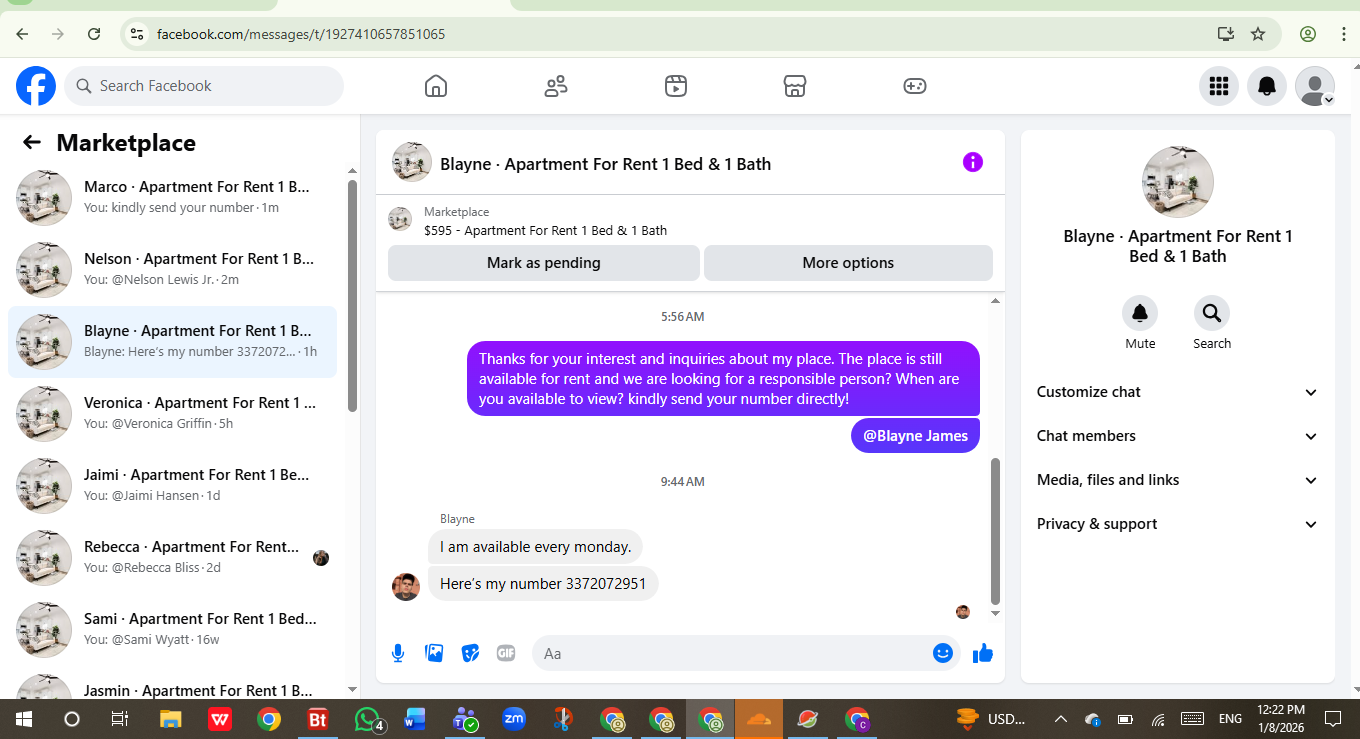Open Chrome profile icon in toolbar
Image resolution: width=1360 pixels, height=739 pixels.
[x=1308, y=34]
